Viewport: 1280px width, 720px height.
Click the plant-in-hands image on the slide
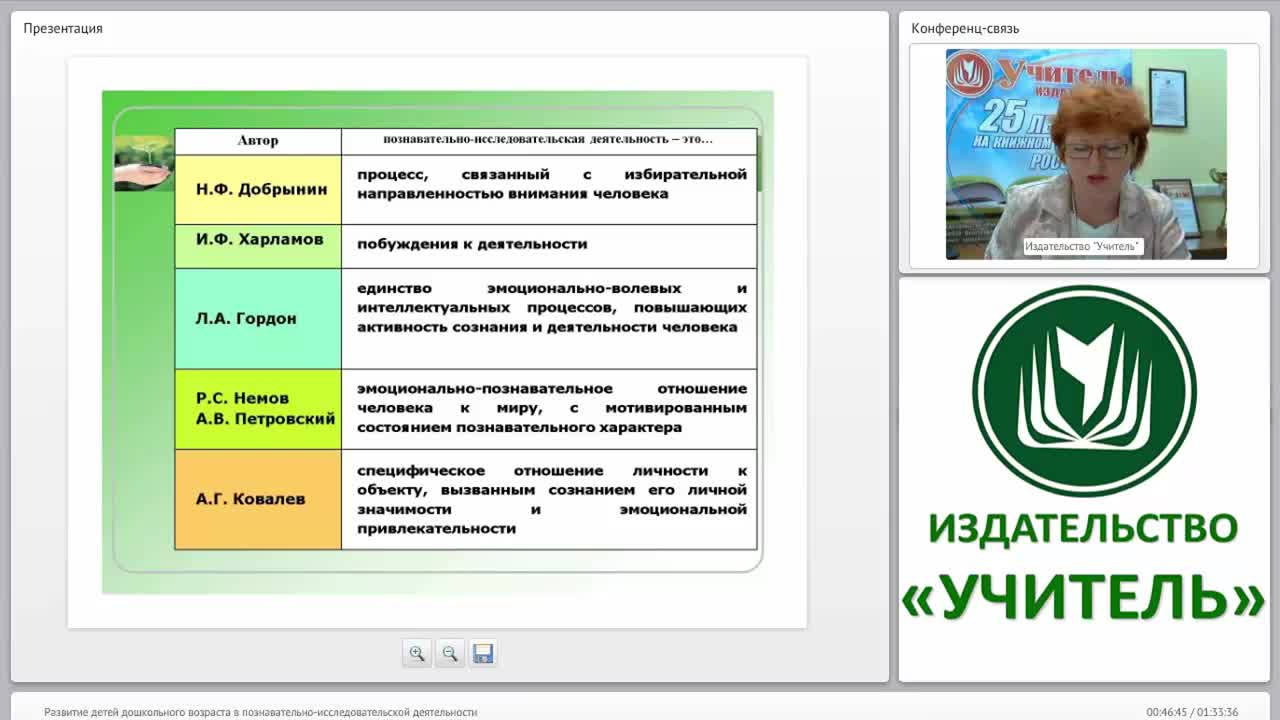pyautogui.click(x=144, y=163)
